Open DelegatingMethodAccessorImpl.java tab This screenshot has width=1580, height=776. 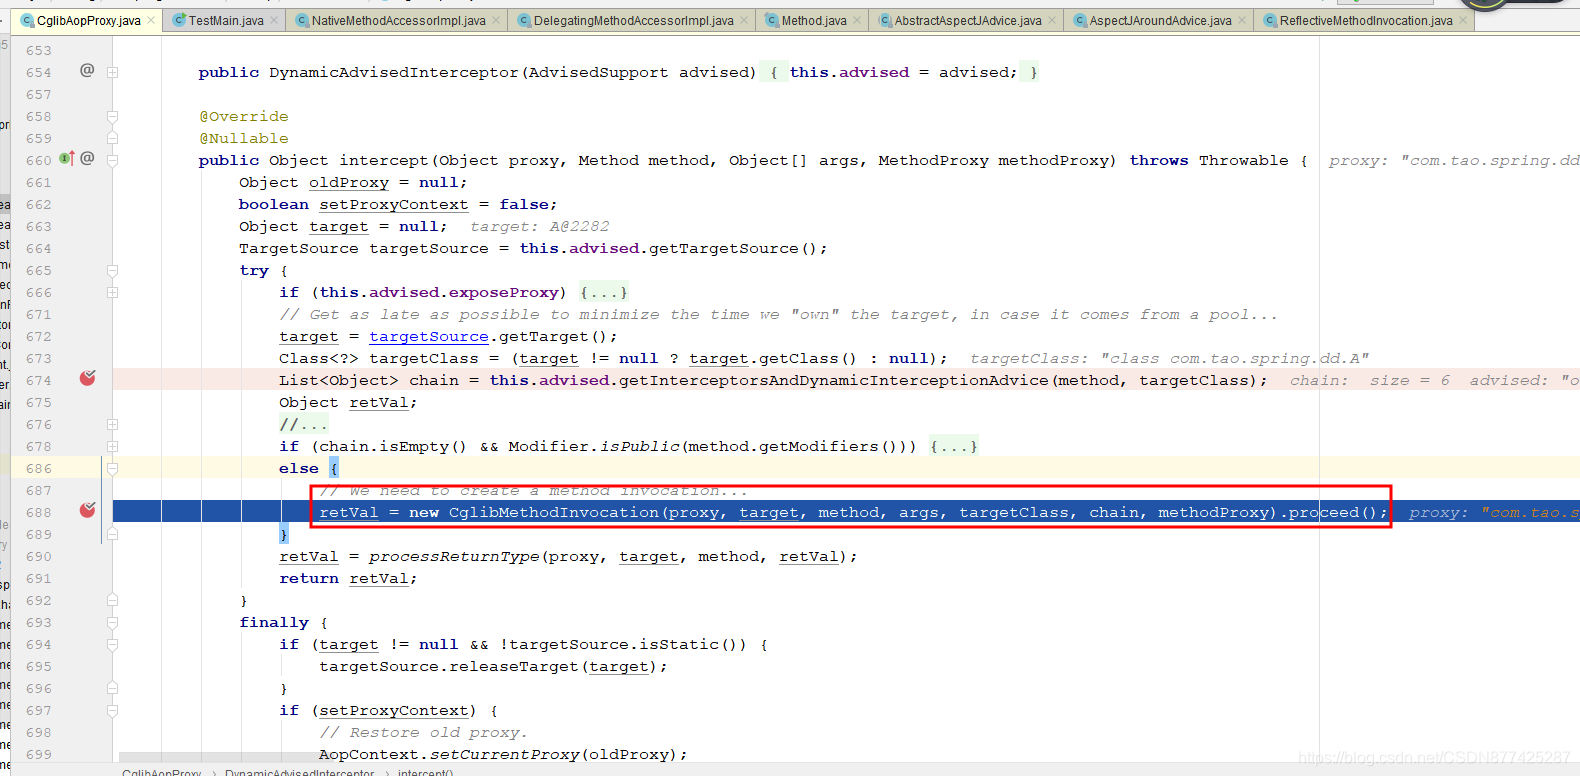(x=633, y=20)
